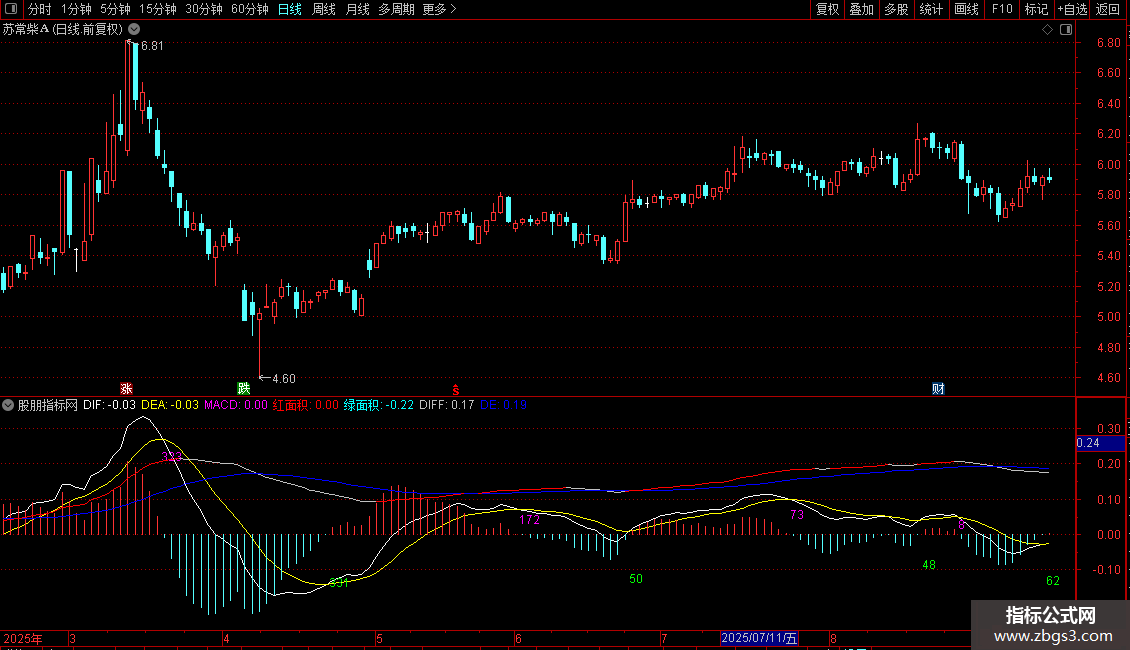This screenshot has width=1130, height=650.
Task: Select the 1分钟 period tab
Action: (x=76, y=9)
